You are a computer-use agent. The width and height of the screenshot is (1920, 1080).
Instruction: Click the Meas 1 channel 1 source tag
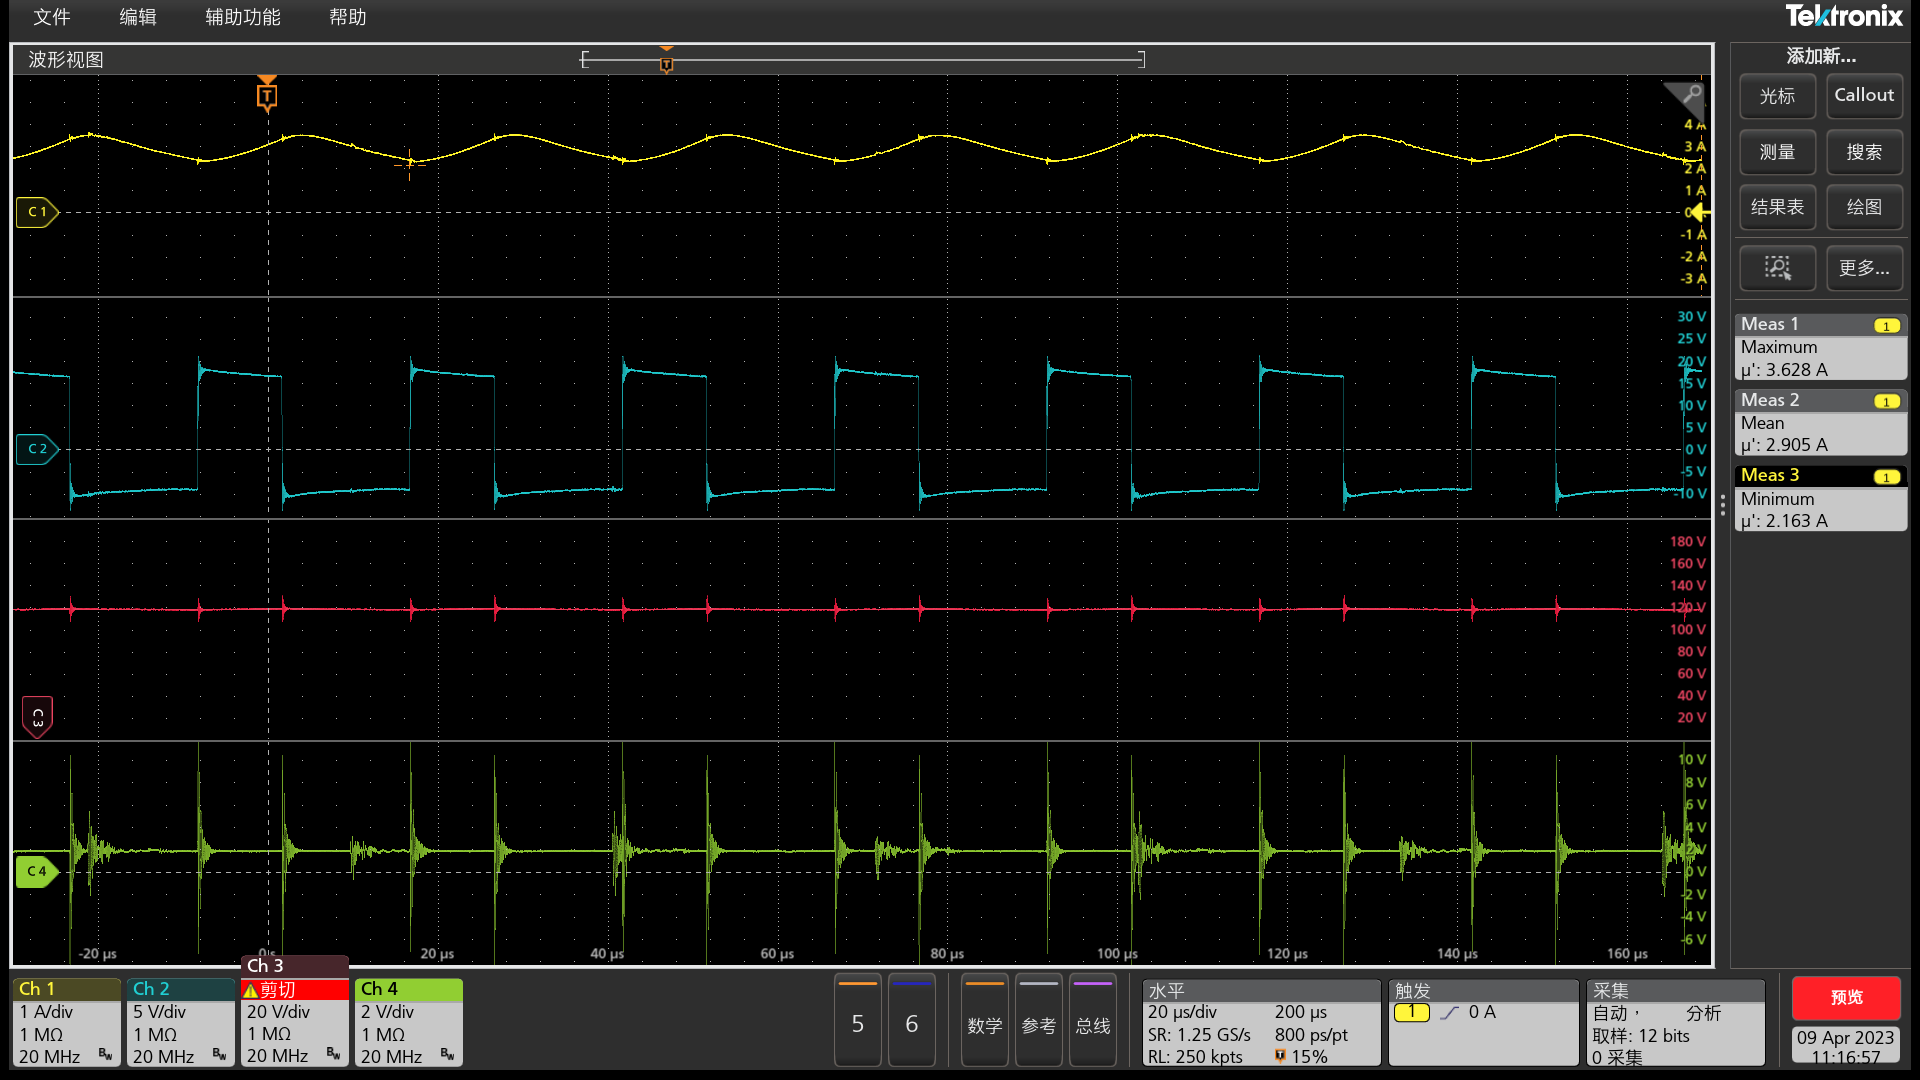coord(1887,326)
